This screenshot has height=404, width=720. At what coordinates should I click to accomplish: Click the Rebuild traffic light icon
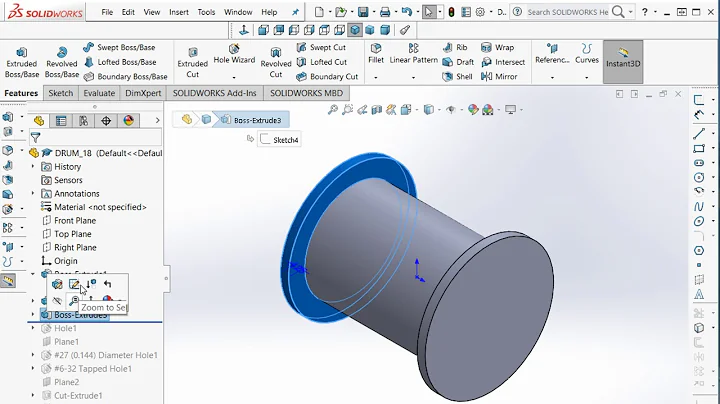coord(451,12)
